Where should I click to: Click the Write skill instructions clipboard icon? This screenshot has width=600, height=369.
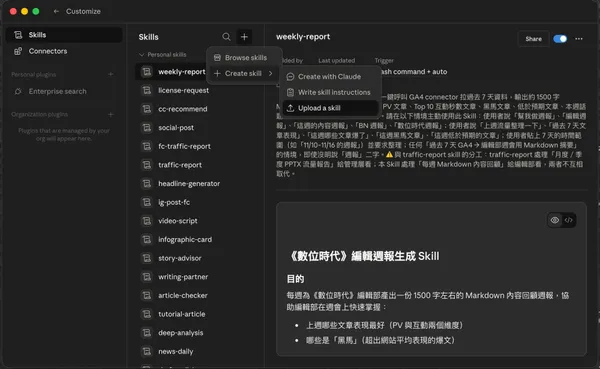coord(290,92)
